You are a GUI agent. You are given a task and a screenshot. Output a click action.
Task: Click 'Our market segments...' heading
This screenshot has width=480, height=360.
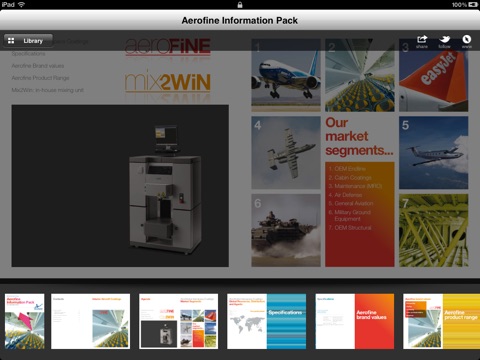[x=359, y=136]
